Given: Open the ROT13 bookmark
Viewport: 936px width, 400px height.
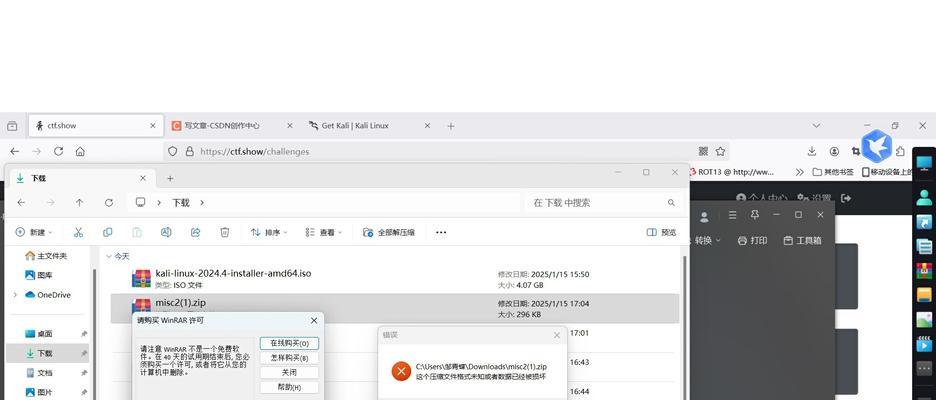Looking at the screenshot, I should (731, 172).
